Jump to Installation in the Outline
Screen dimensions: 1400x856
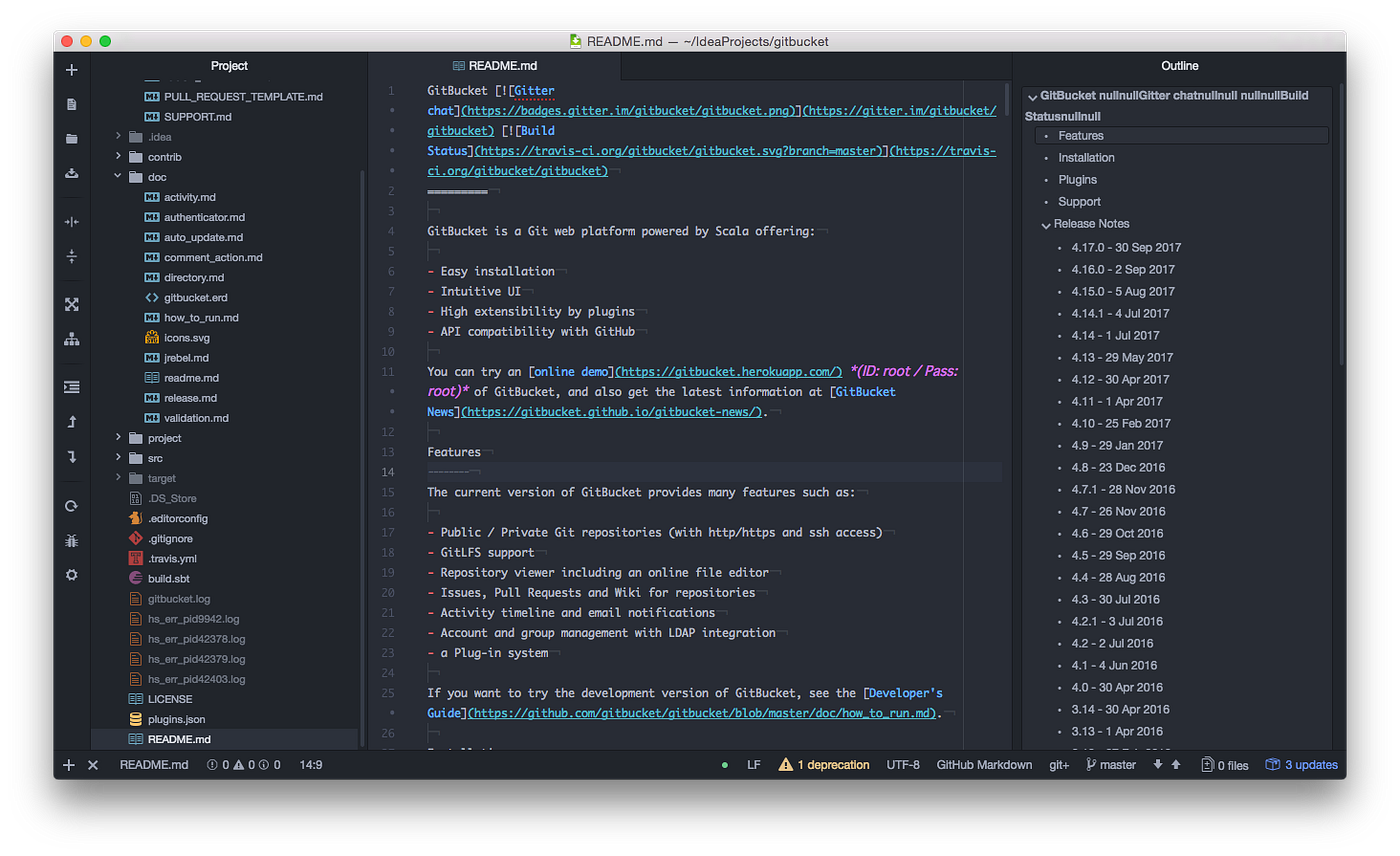1086,158
